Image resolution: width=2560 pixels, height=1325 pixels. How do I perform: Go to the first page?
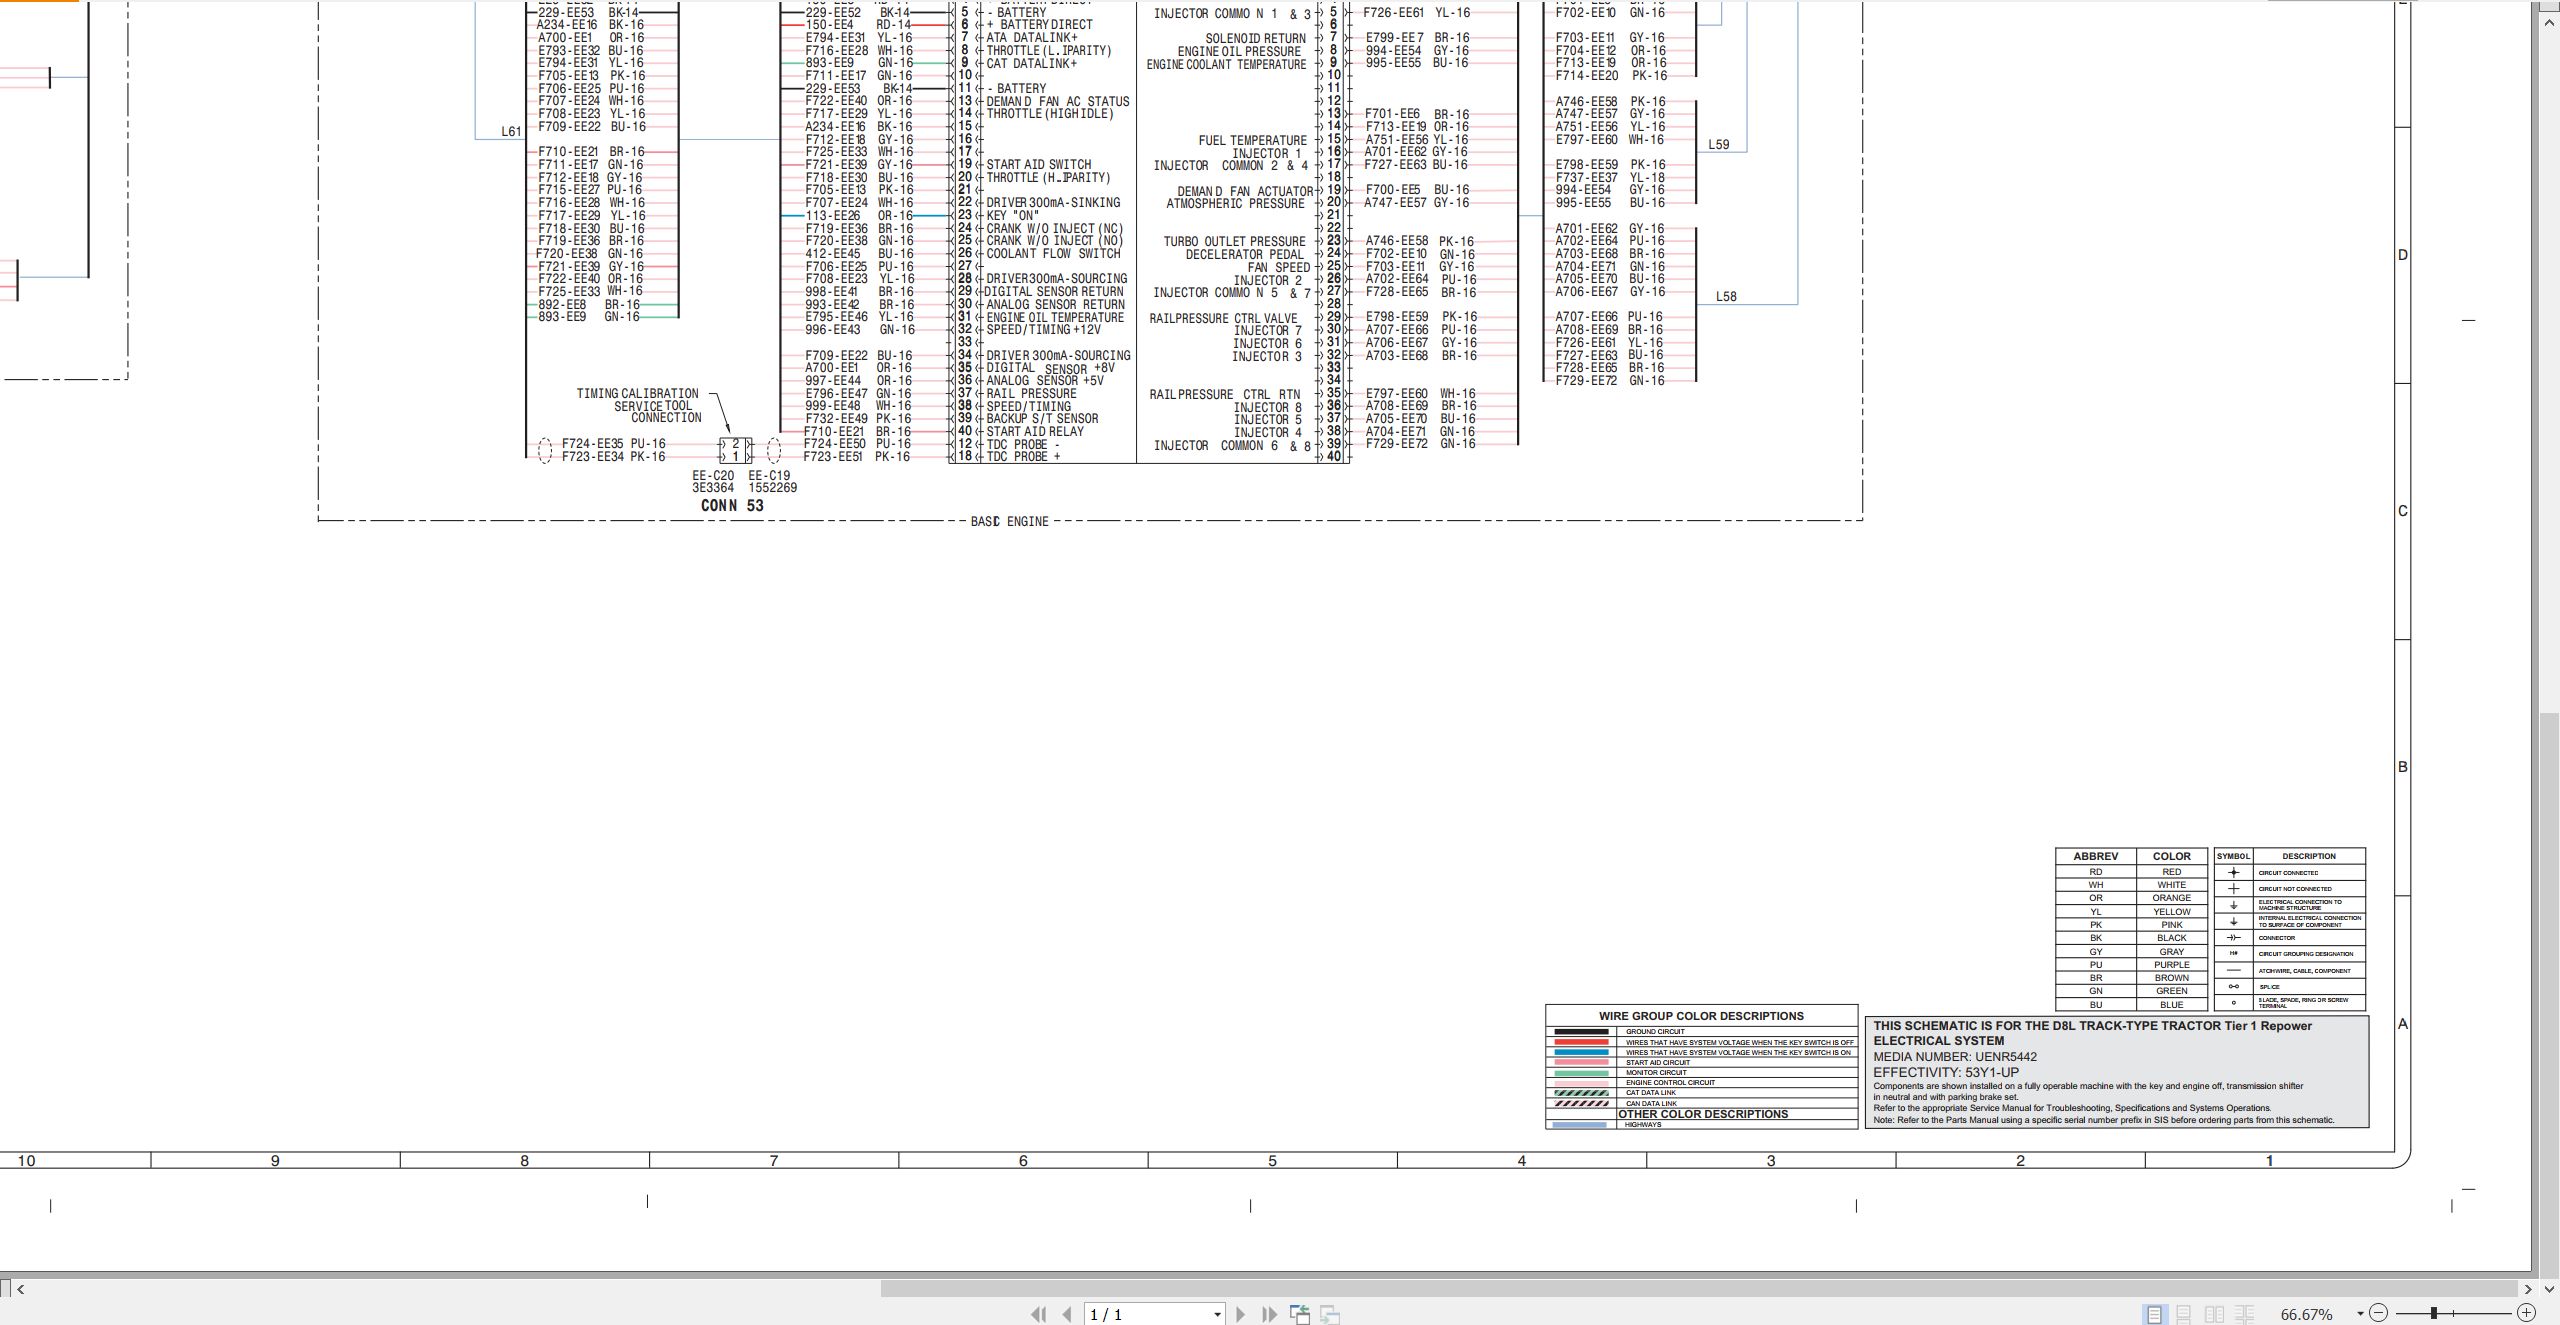click(1039, 1314)
